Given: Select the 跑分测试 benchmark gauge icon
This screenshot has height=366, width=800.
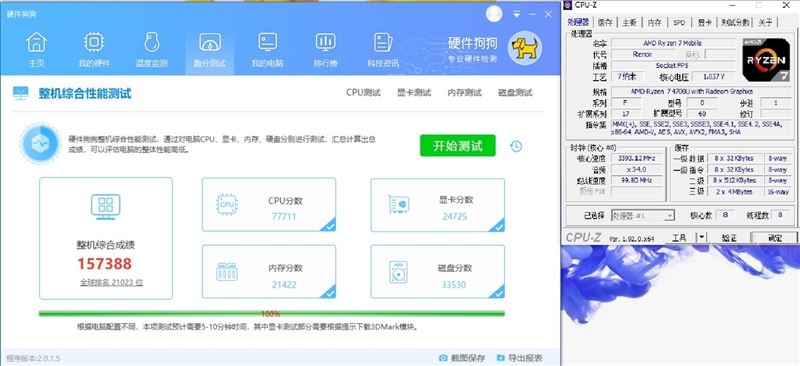Looking at the screenshot, I should (x=210, y=42).
